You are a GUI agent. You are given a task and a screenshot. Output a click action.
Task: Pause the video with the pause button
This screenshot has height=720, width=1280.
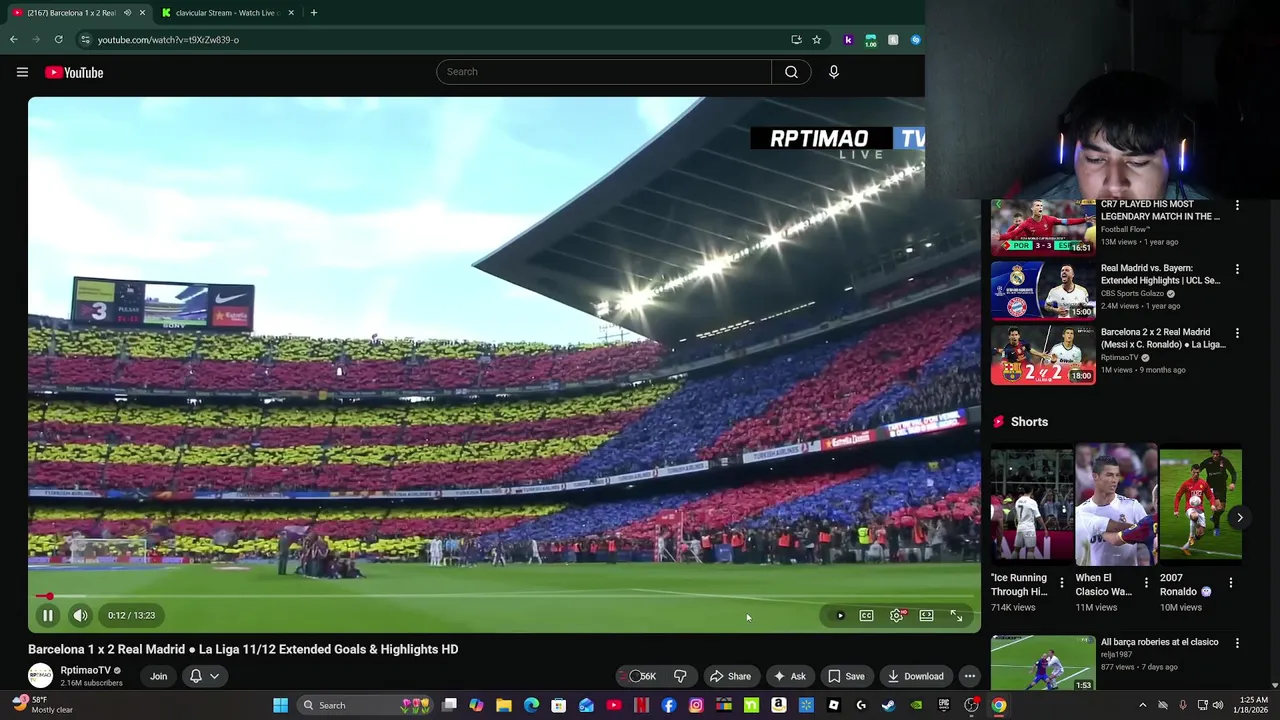(x=47, y=616)
